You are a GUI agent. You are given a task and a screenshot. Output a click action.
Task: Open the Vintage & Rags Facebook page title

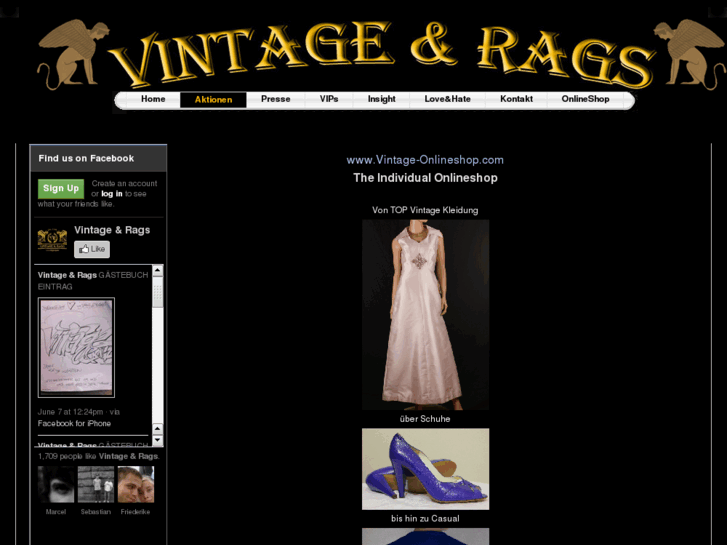pyautogui.click(x=112, y=230)
